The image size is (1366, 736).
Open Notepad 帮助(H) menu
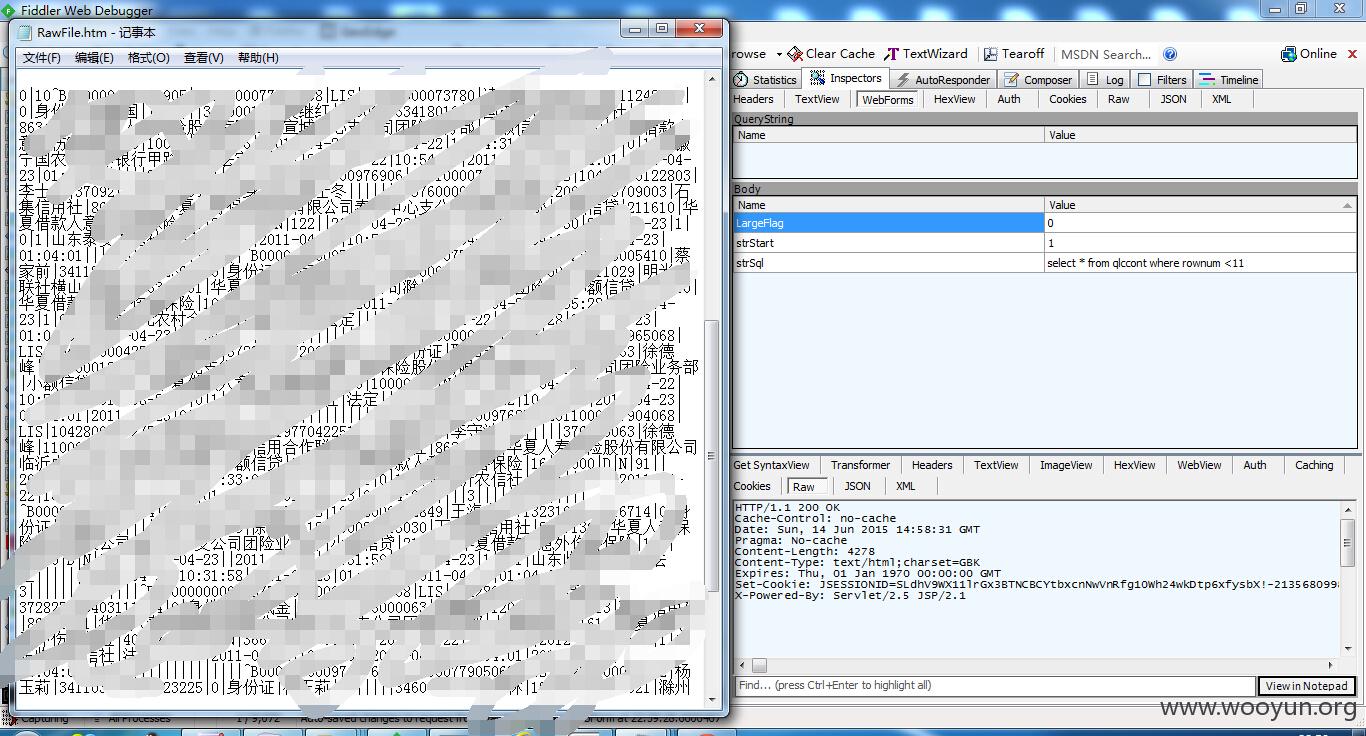(x=258, y=58)
